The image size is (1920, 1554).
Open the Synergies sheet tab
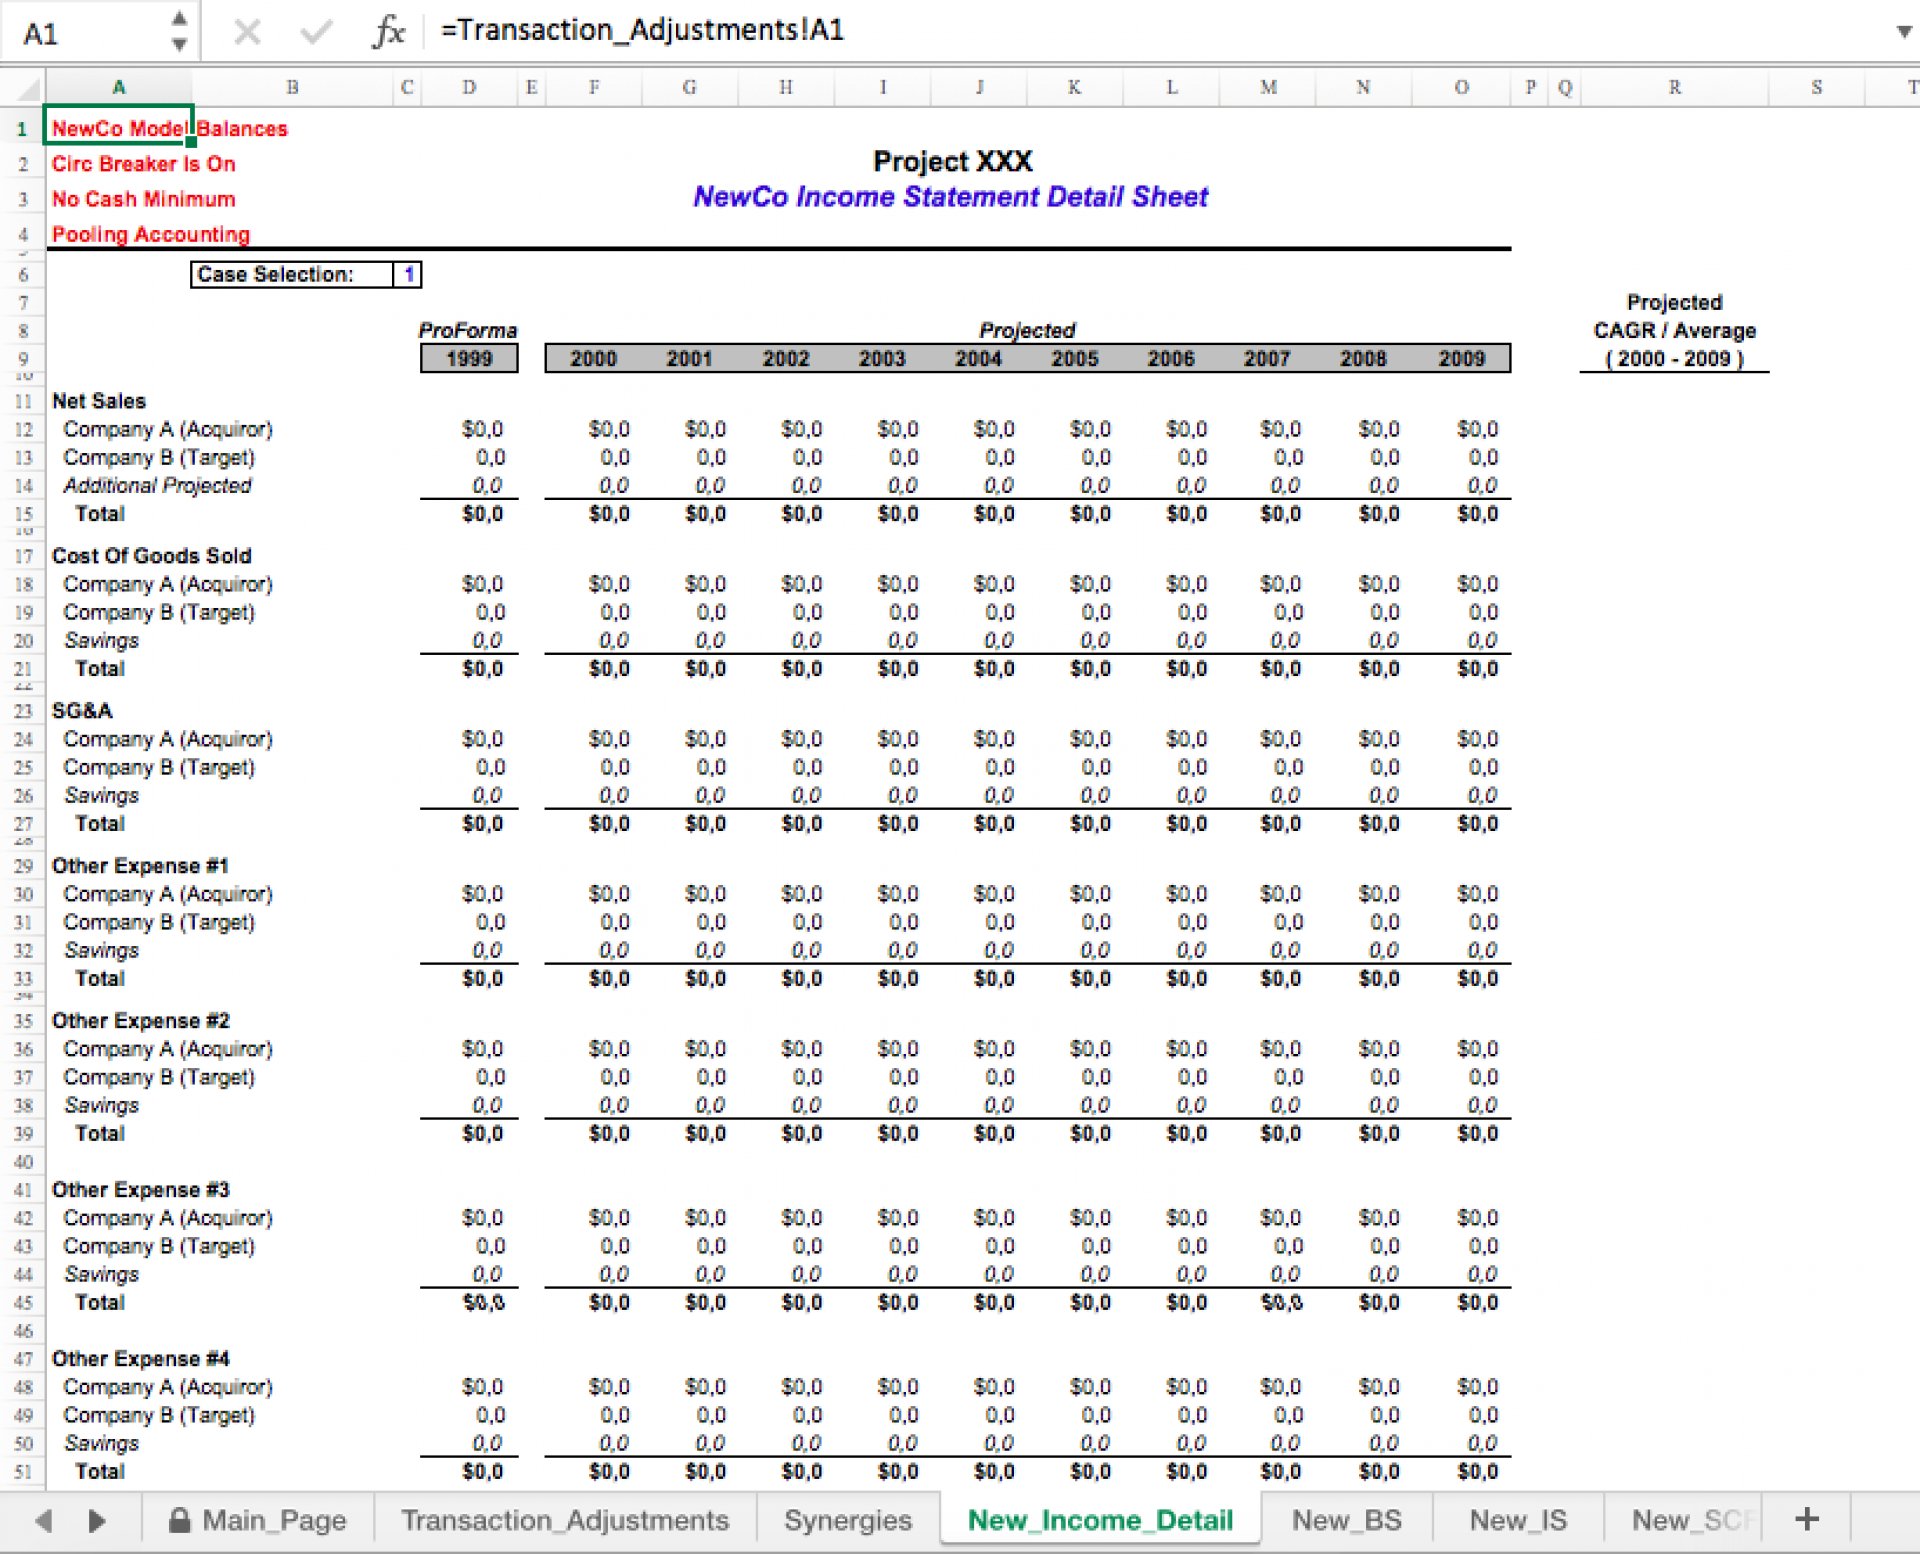[848, 1520]
